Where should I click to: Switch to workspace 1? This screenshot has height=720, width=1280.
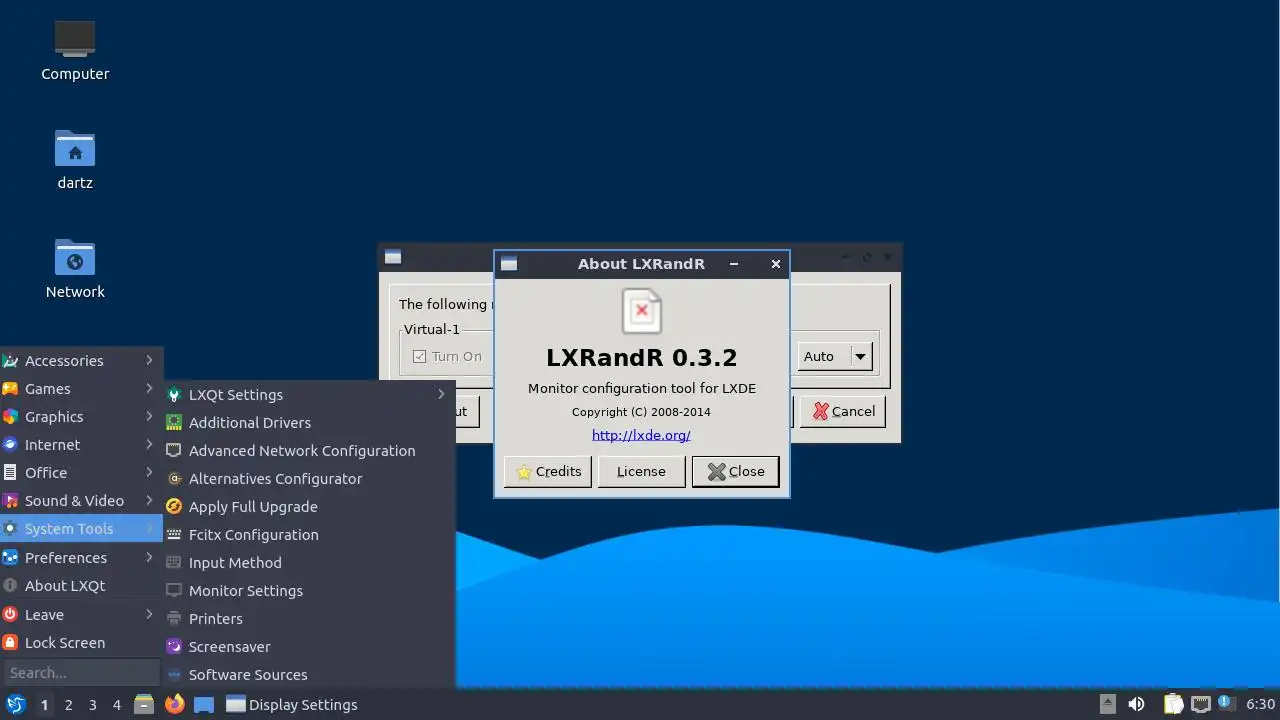tap(44, 705)
